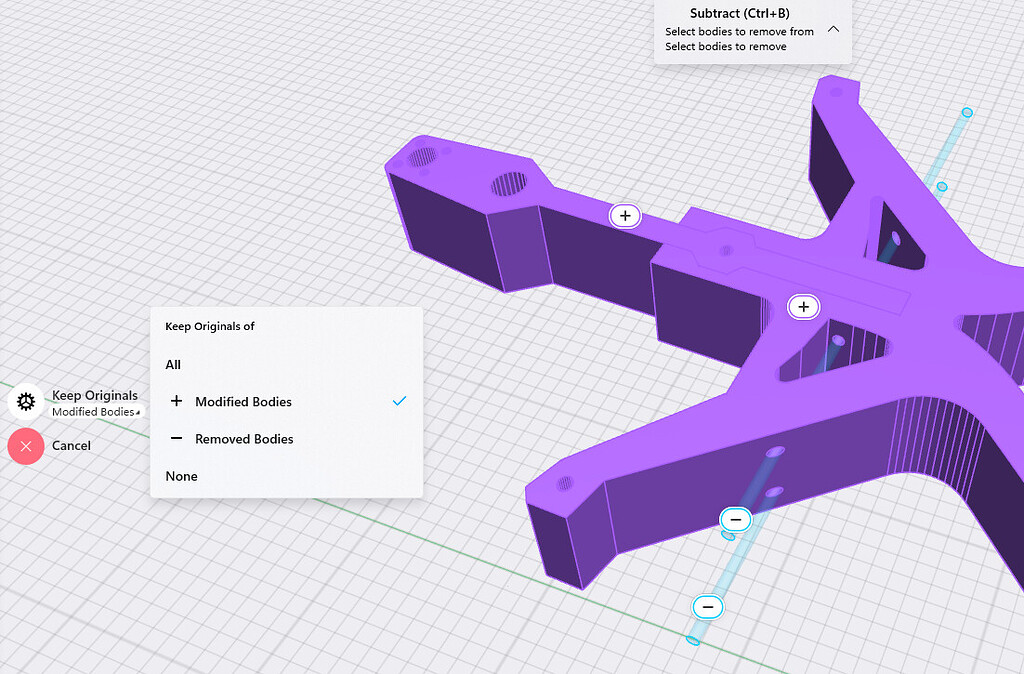The width and height of the screenshot is (1024, 674).
Task: Click the lower minus badge on the cylinder axis
Action: [x=708, y=607]
